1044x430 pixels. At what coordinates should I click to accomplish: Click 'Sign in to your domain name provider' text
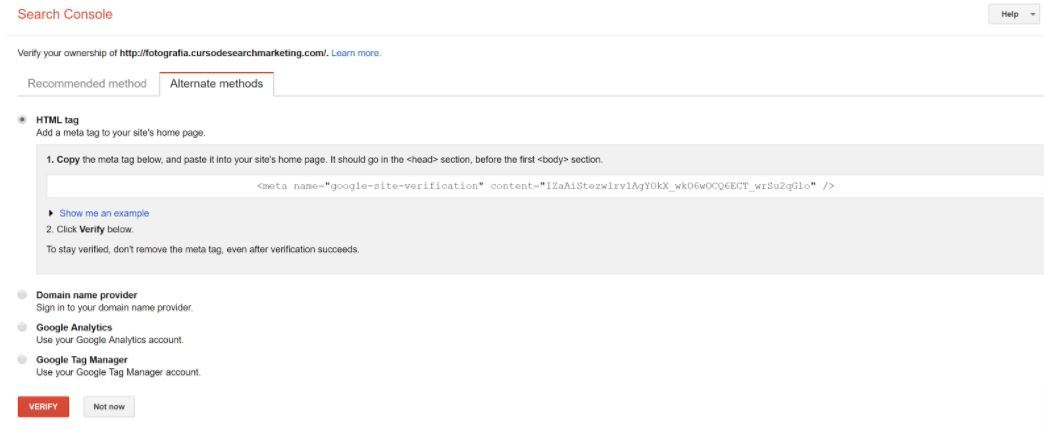[115, 308]
